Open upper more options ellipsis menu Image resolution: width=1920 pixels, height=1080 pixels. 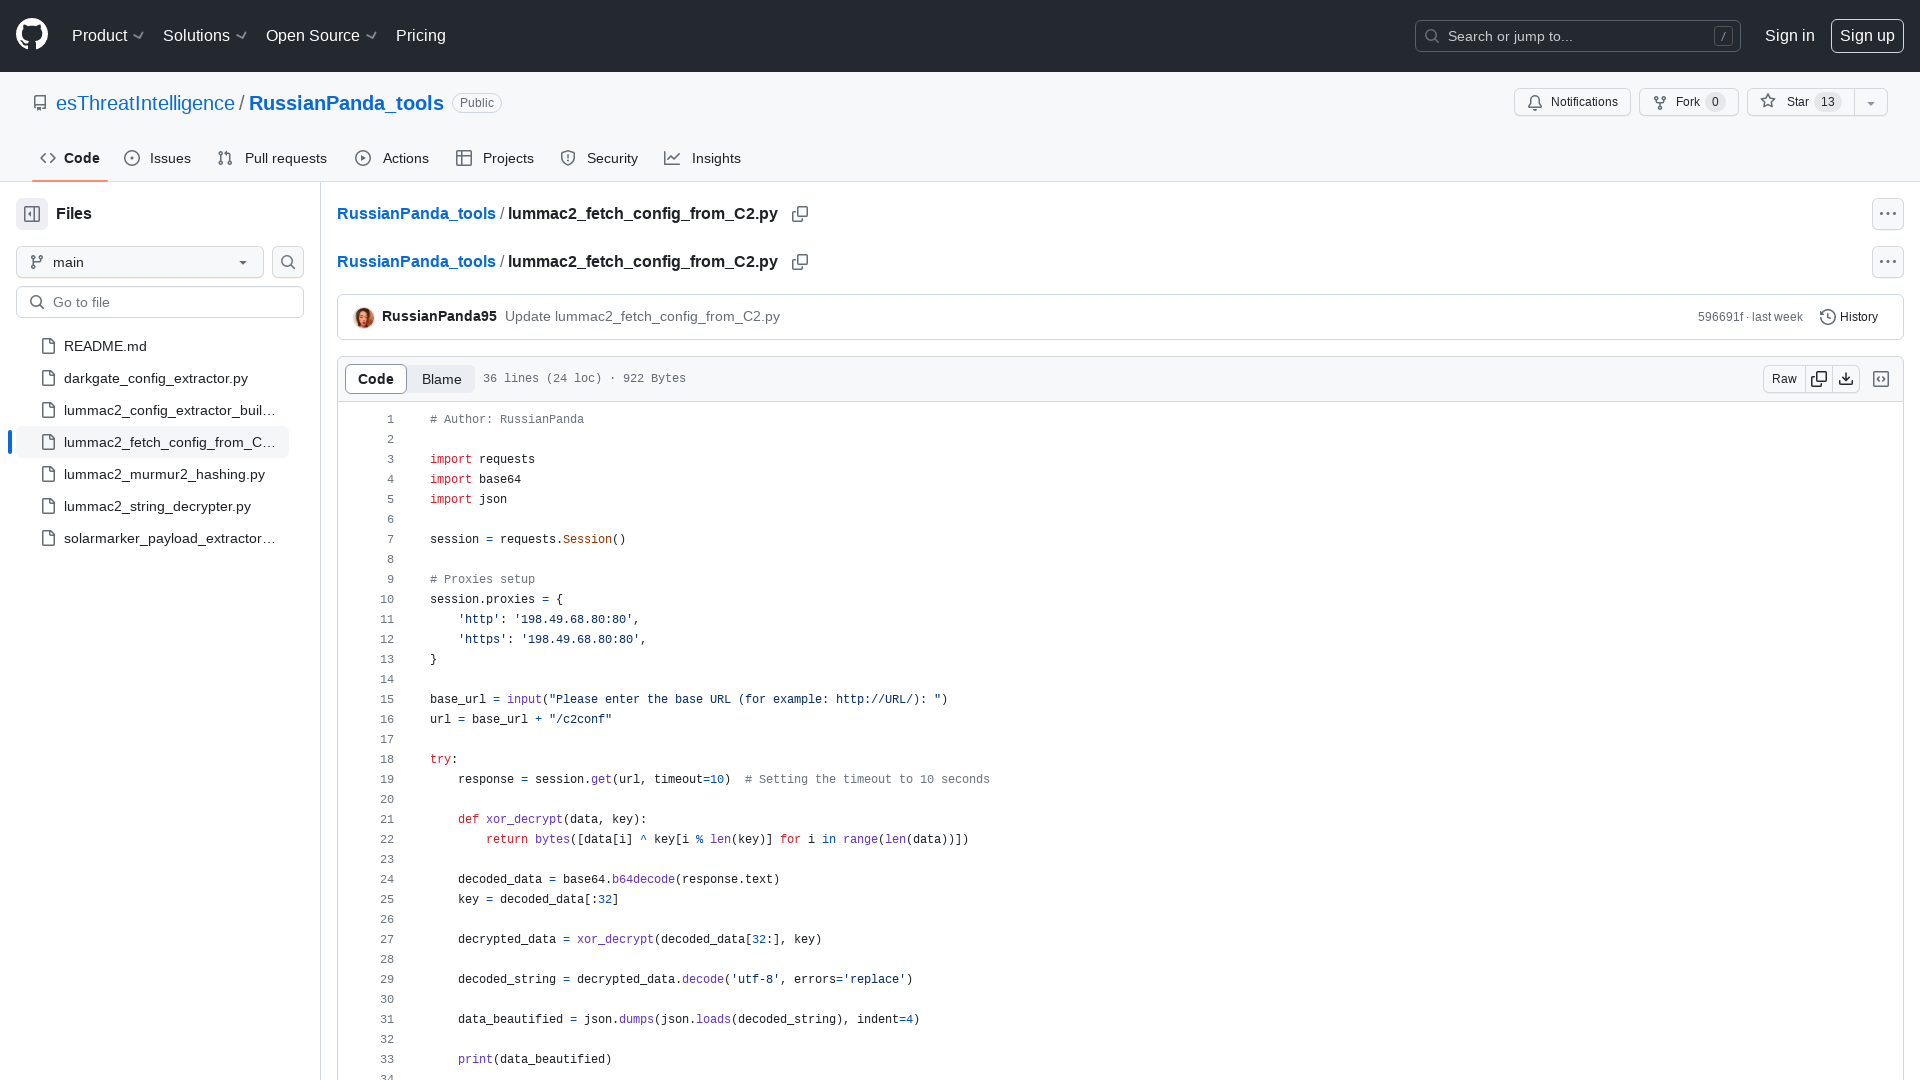click(1888, 214)
